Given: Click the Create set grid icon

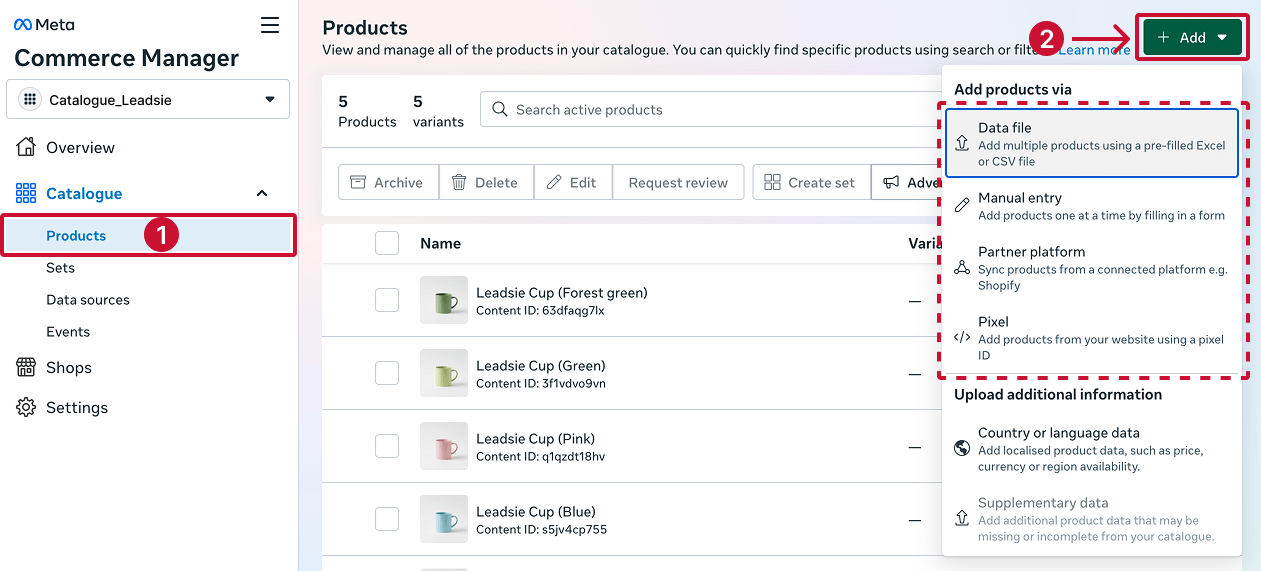Looking at the screenshot, I should coord(772,182).
